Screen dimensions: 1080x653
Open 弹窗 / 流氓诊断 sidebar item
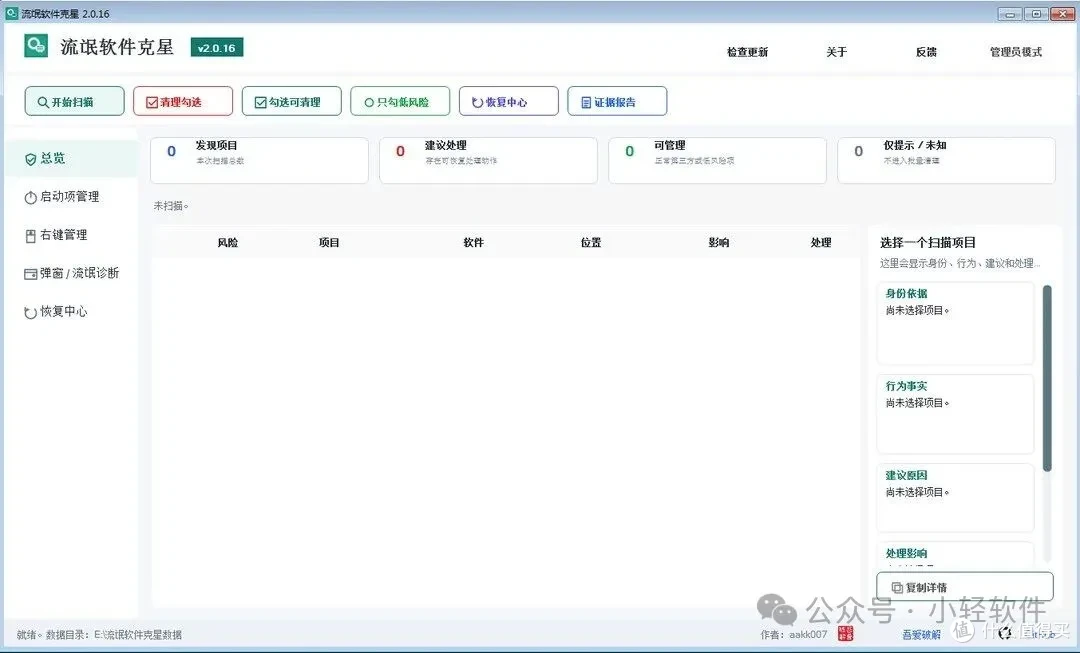72,273
